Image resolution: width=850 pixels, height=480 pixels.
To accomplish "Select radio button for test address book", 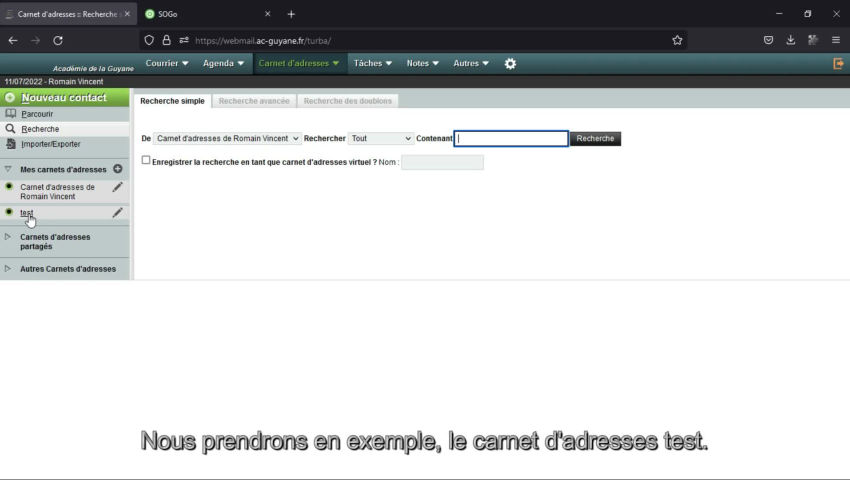I will coord(9,212).
